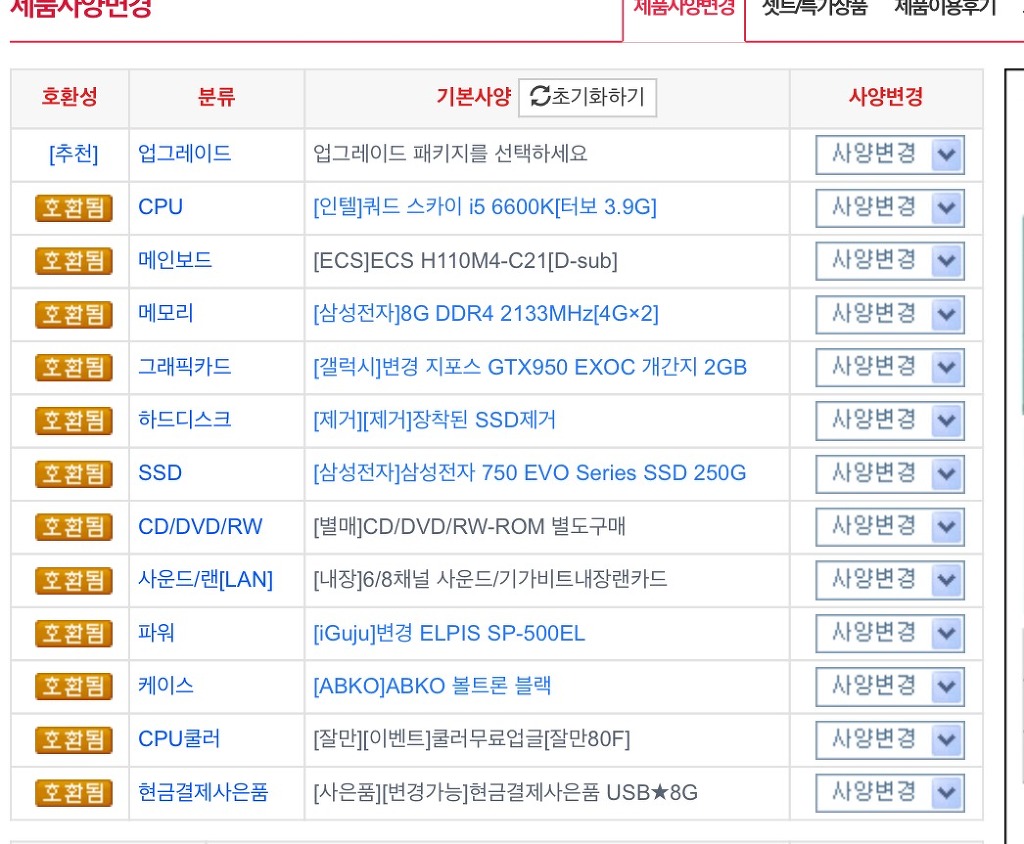Click the 기본사양 column header
The width and height of the screenshot is (1024, 844).
474,97
